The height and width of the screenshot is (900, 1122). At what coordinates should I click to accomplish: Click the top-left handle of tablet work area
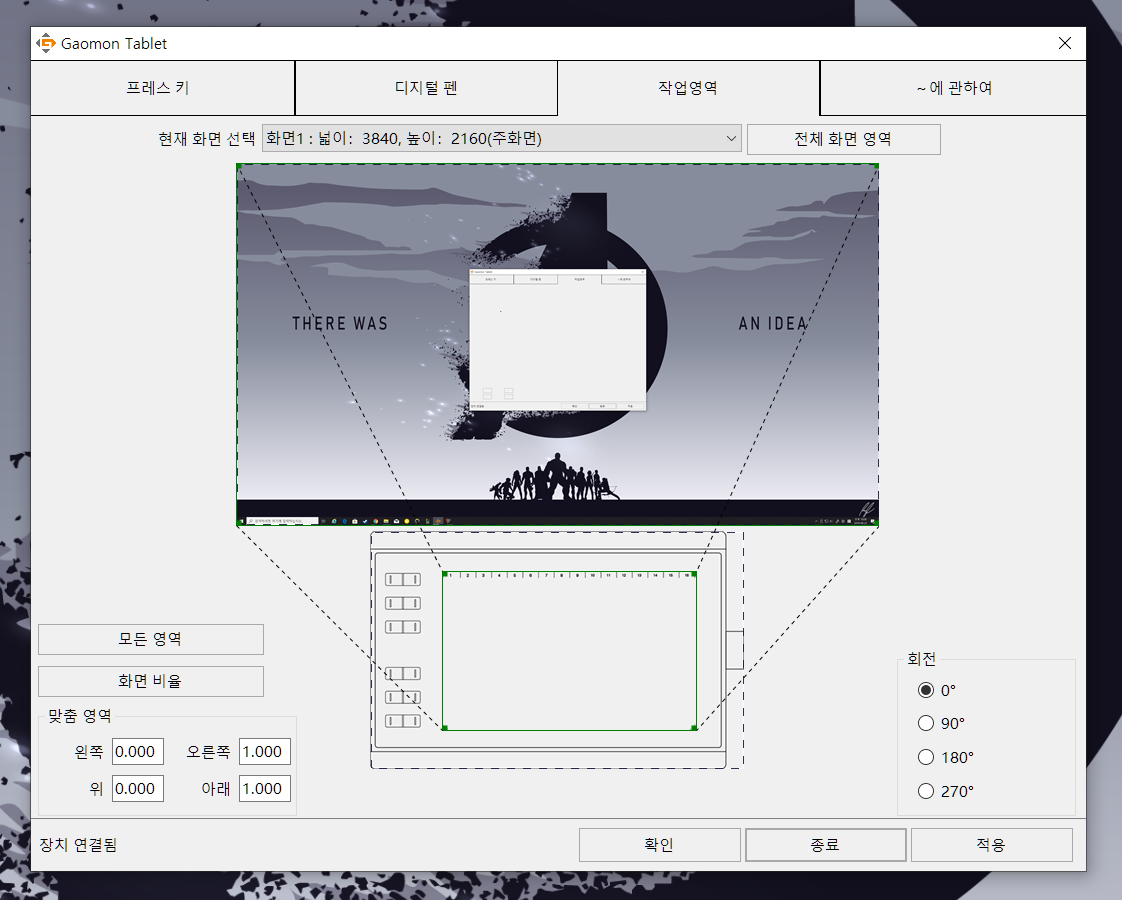tap(444, 574)
